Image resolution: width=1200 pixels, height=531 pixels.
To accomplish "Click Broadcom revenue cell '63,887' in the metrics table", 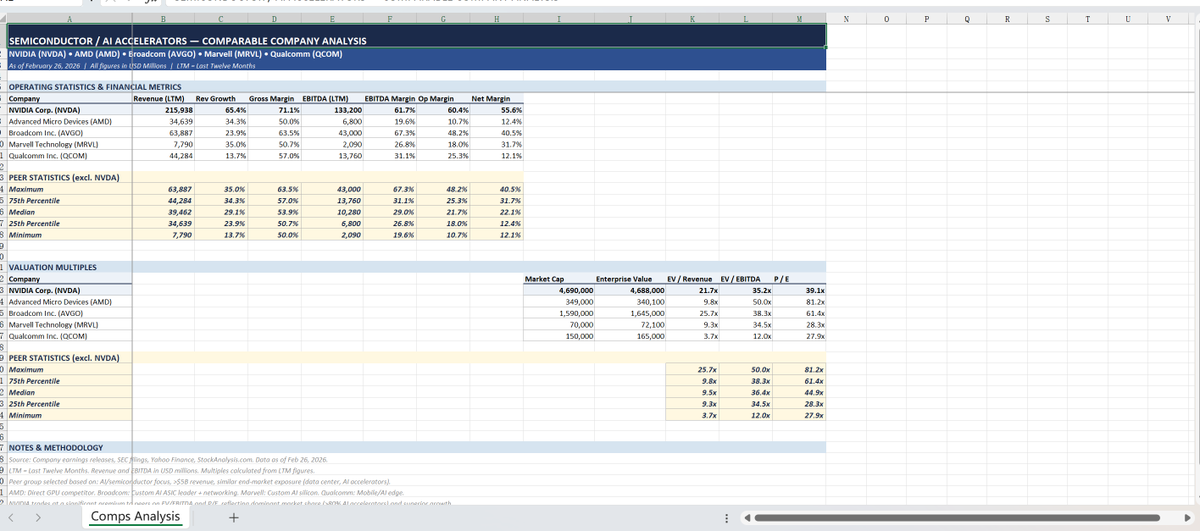I will 164,132.
